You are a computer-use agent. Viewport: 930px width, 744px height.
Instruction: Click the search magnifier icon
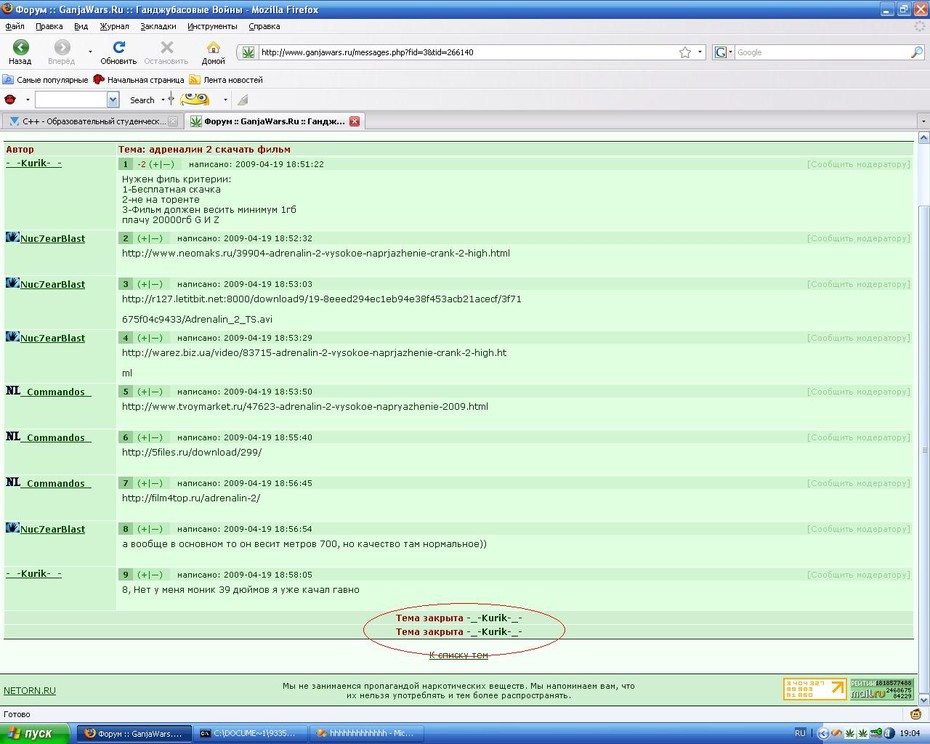coord(916,52)
